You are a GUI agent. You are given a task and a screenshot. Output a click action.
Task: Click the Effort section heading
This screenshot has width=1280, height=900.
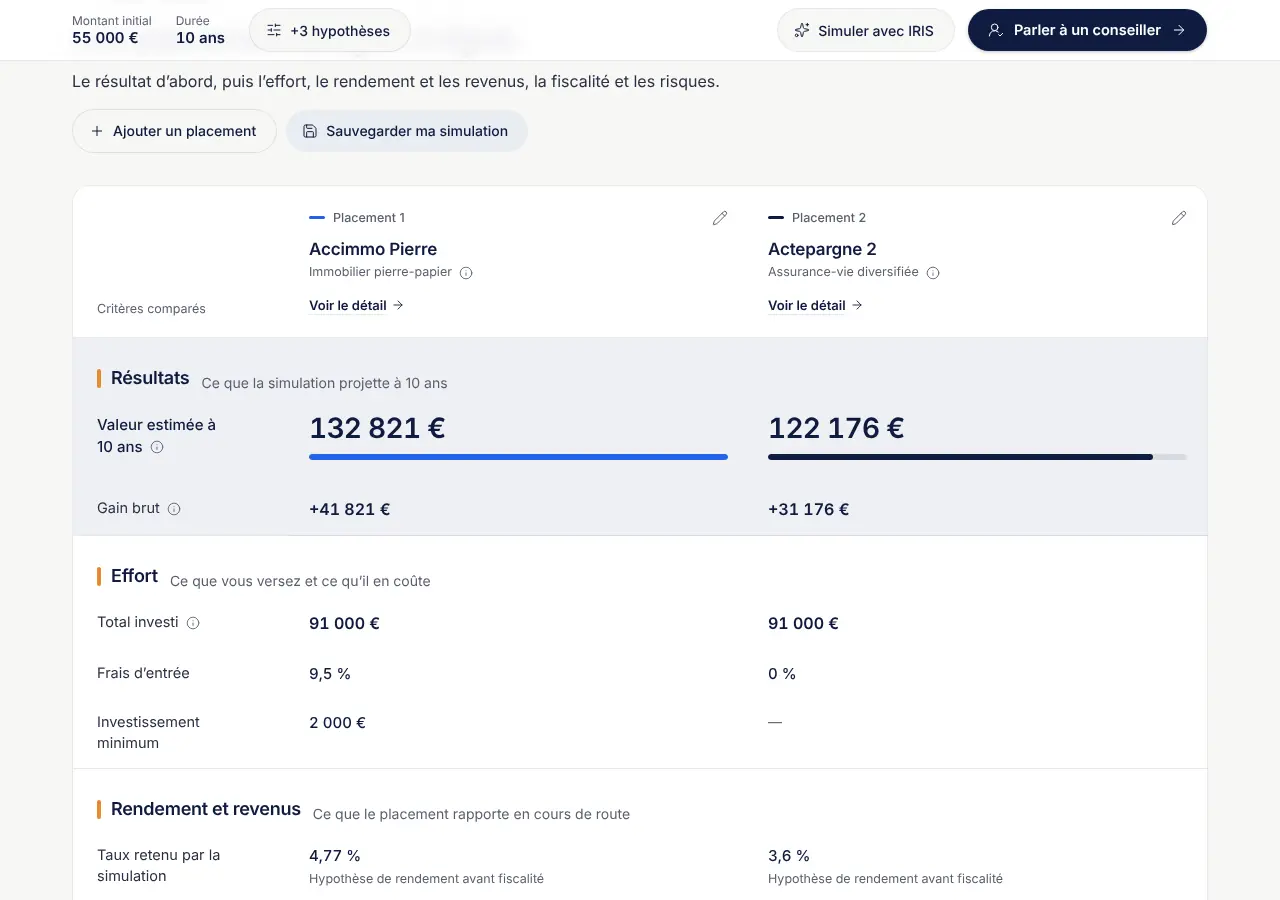pyautogui.click(x=134, y=576)
